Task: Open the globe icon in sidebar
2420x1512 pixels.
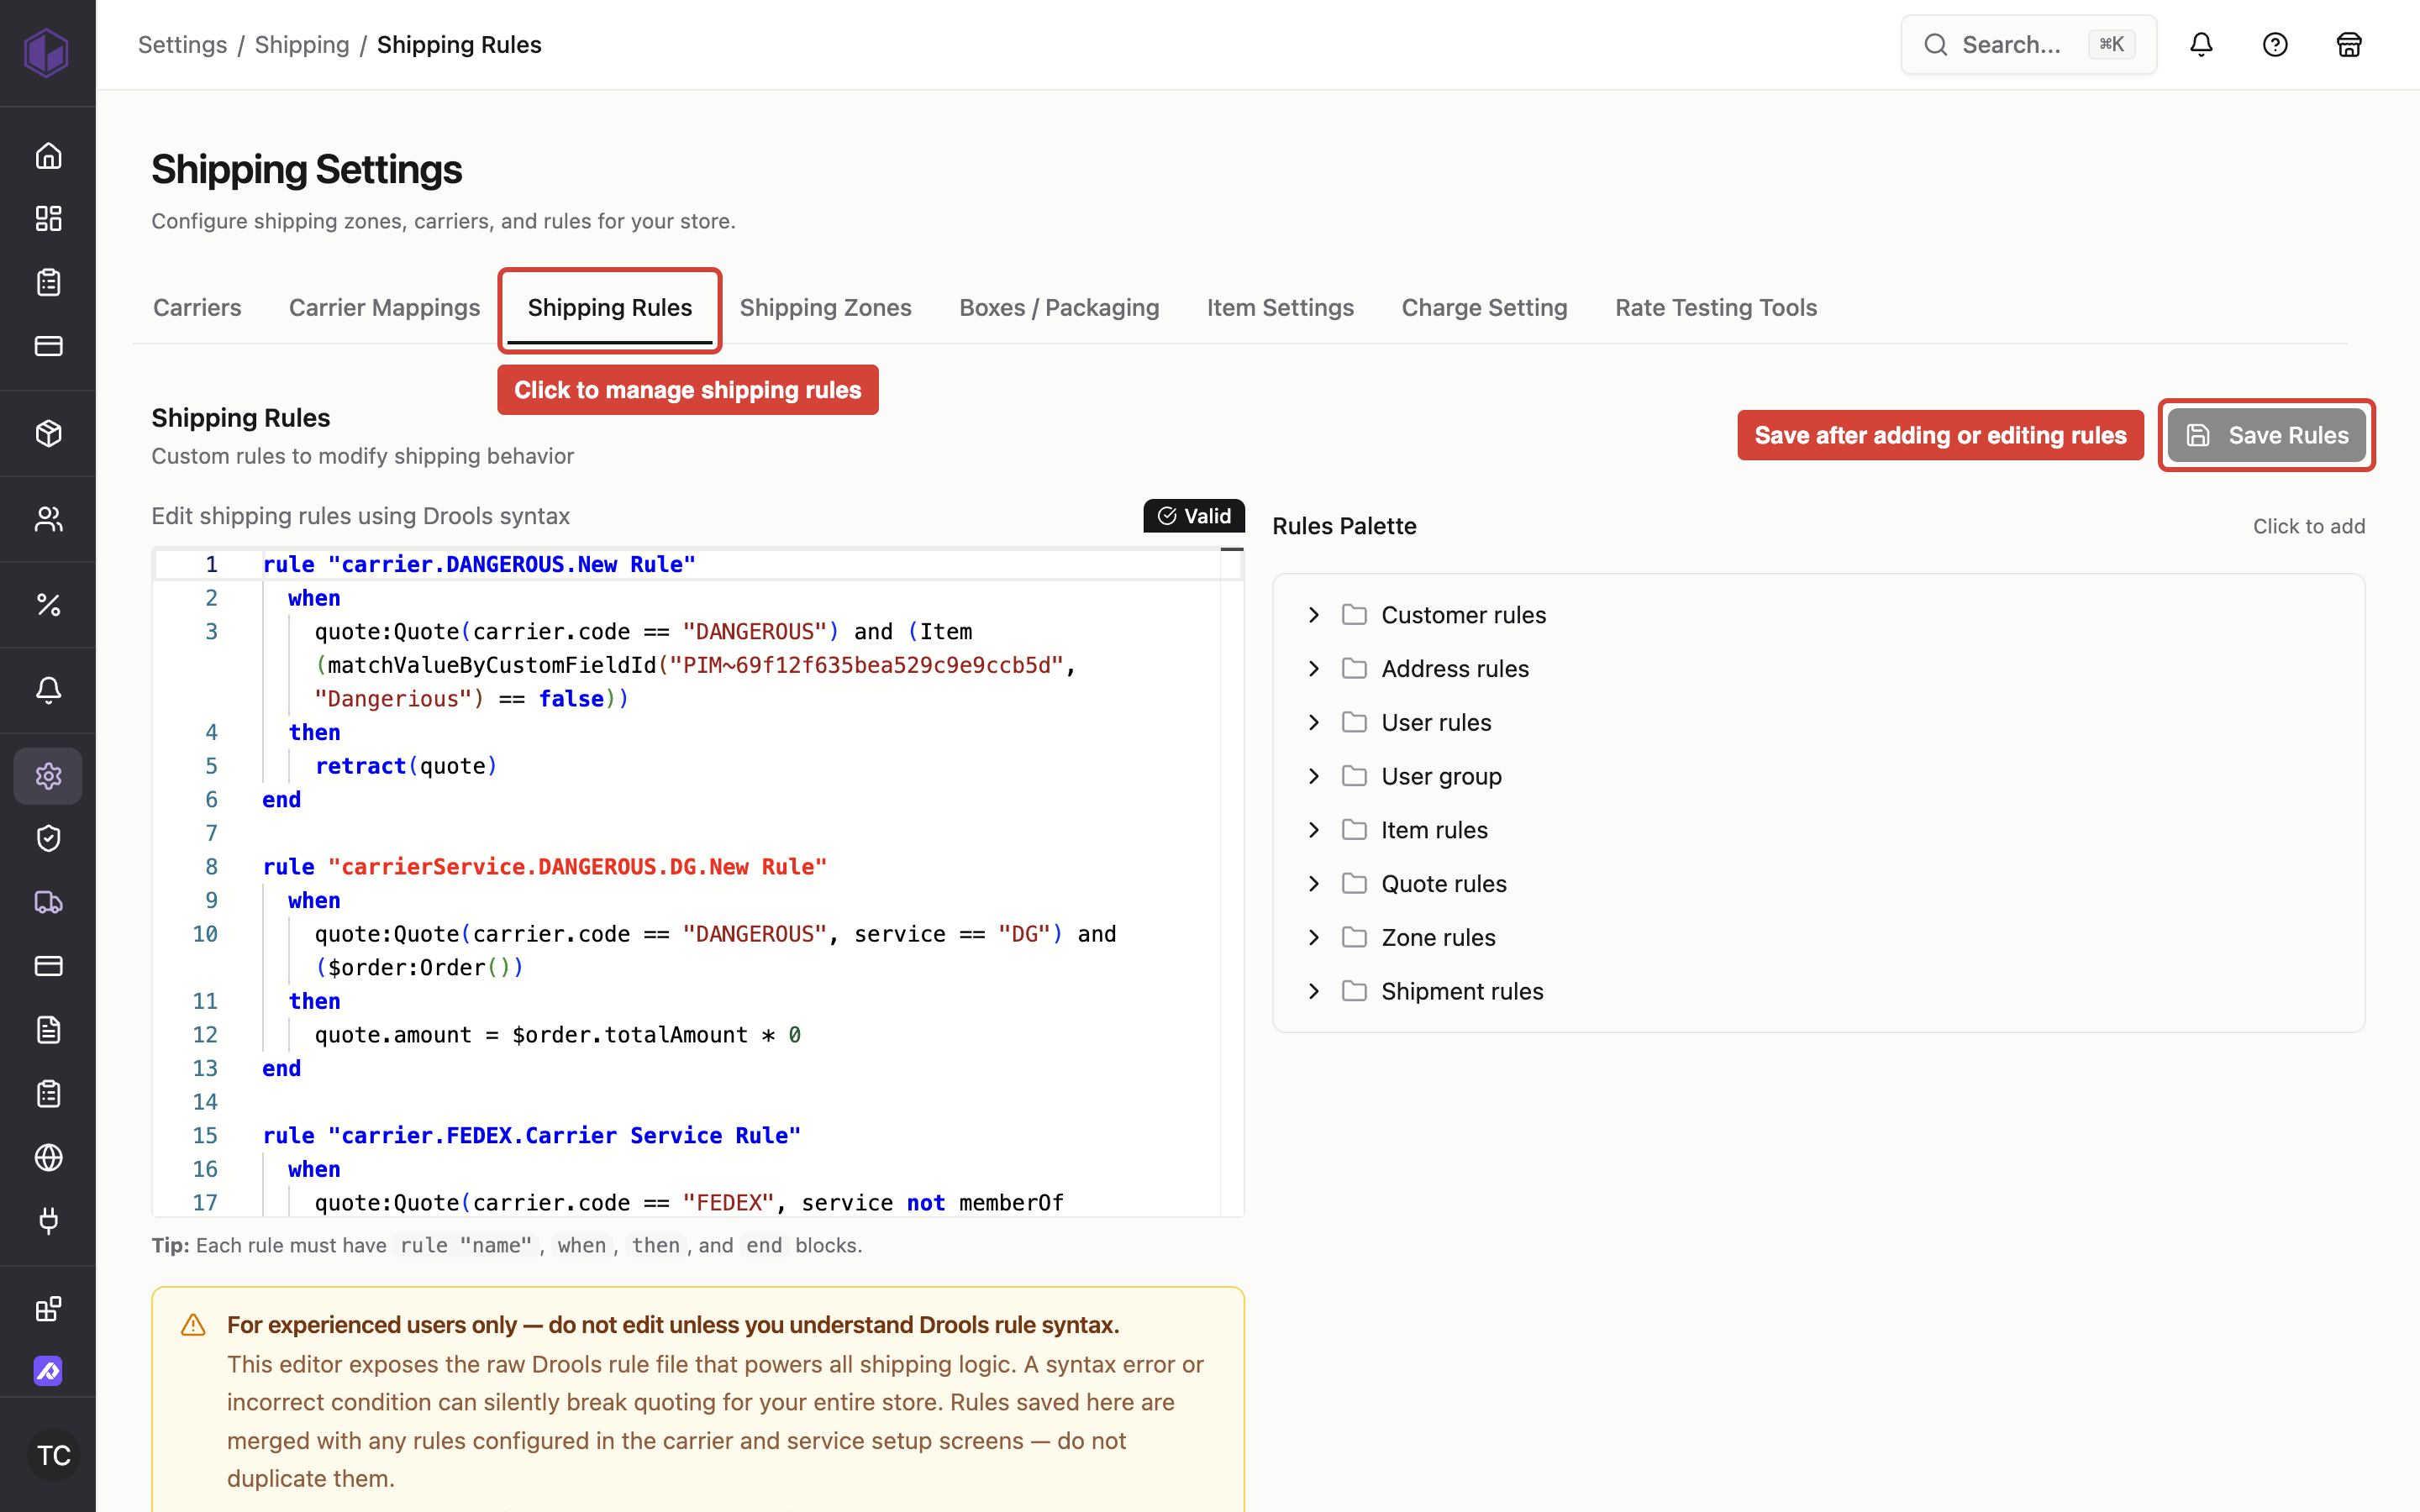Action: 48,1157
